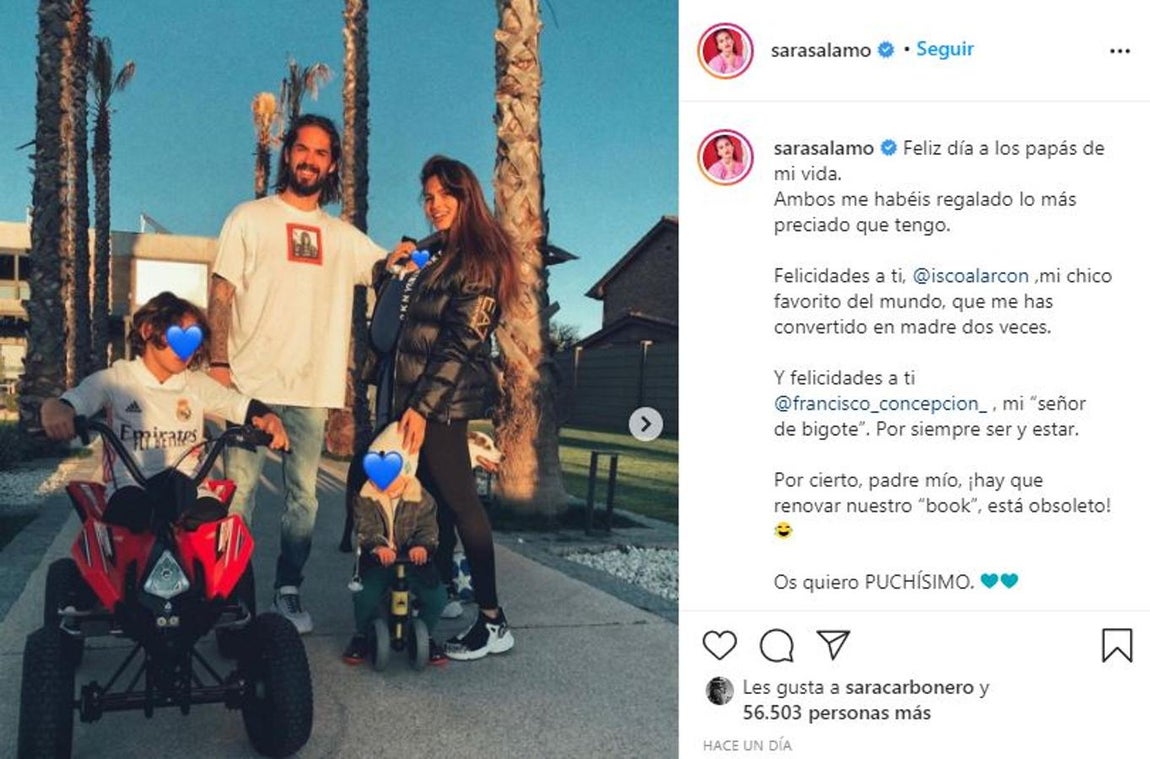Image resolution: width=1150 pixels, height=759 pixels.
Task: Click sarasalamo avatar beside the caption
Action: (x=725, y=157)
